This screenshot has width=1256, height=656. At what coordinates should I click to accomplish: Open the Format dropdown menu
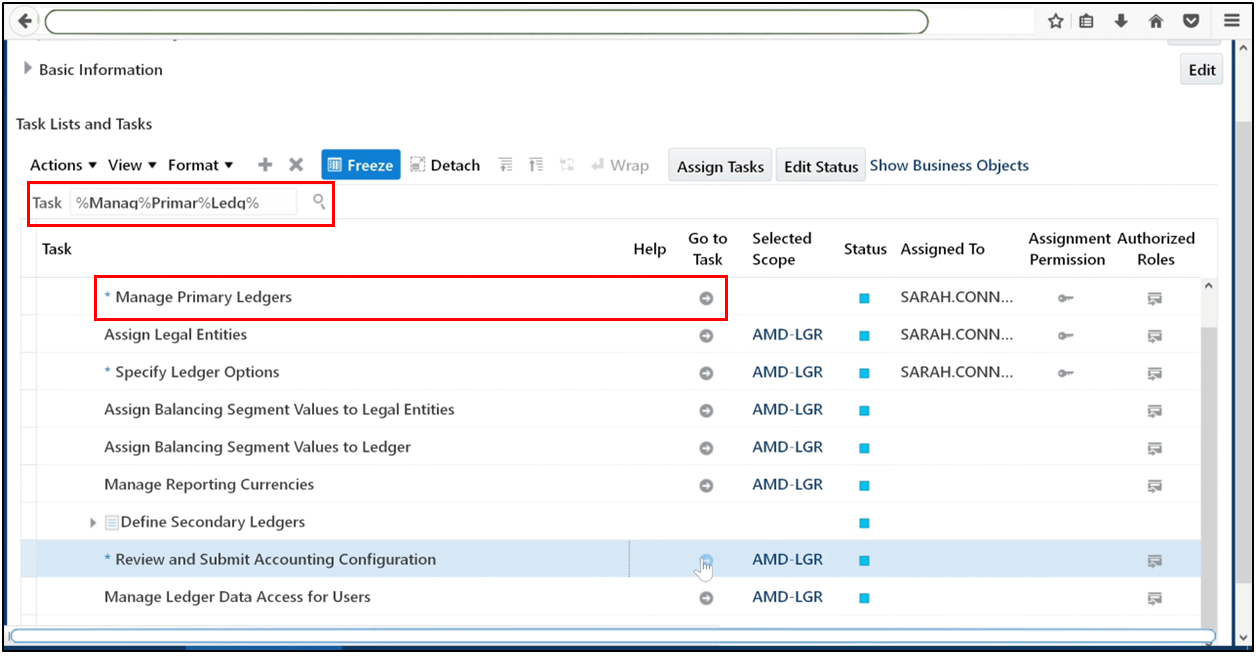point(200,164)
